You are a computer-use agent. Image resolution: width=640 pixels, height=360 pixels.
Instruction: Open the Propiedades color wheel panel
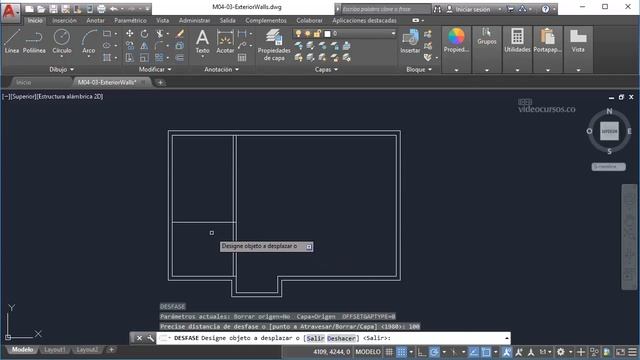pyautogui.click(x=456, y=41)
